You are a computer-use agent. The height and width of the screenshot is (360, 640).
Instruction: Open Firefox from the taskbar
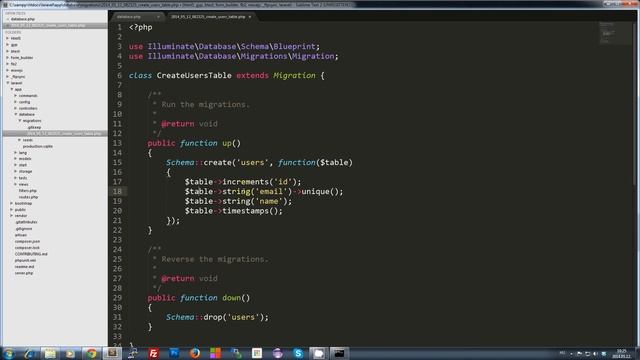pyautogui.click(x=195, y=353)
